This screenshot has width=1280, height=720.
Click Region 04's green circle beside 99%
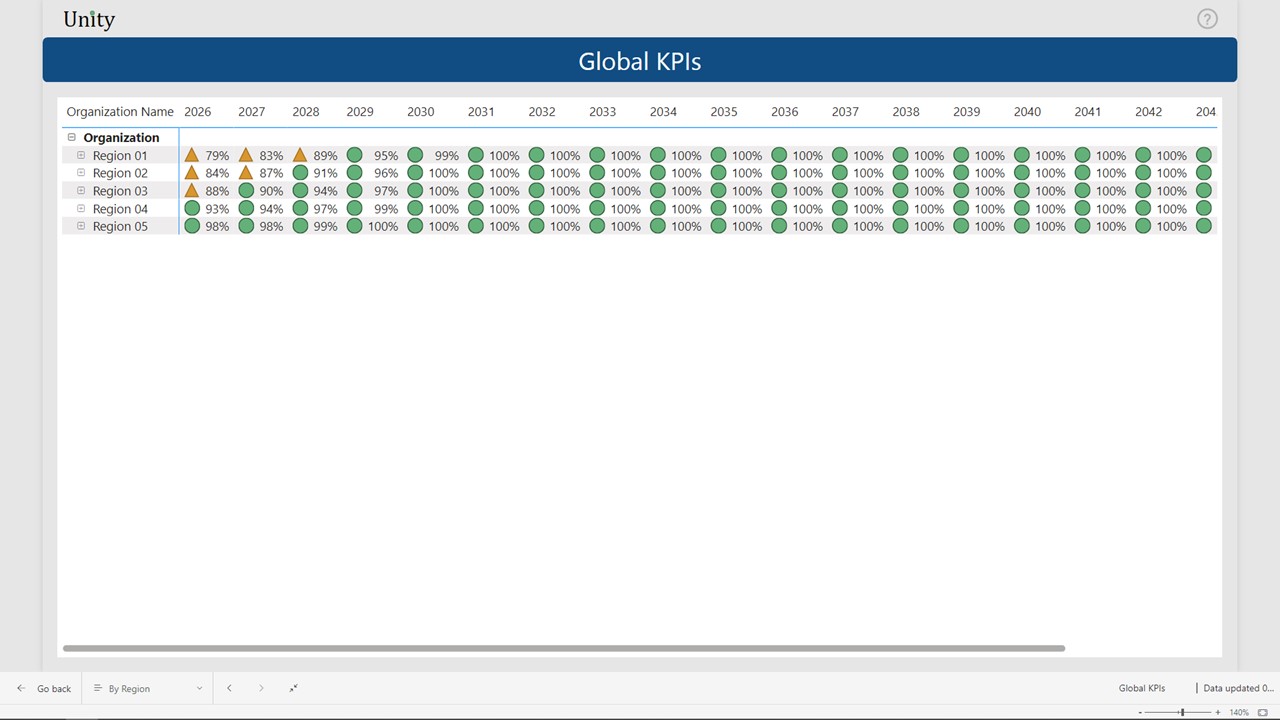coord(354,208)
